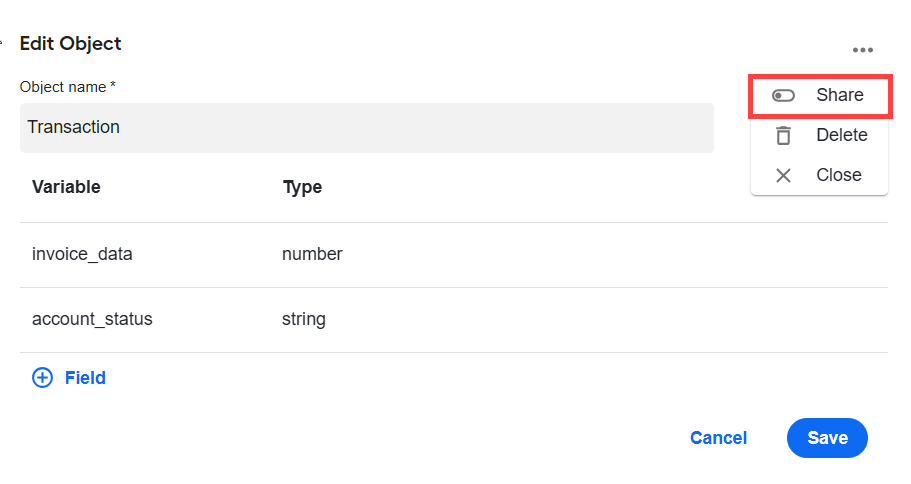
Task: Click the Object name label
Action: click(x=67, y=87)
